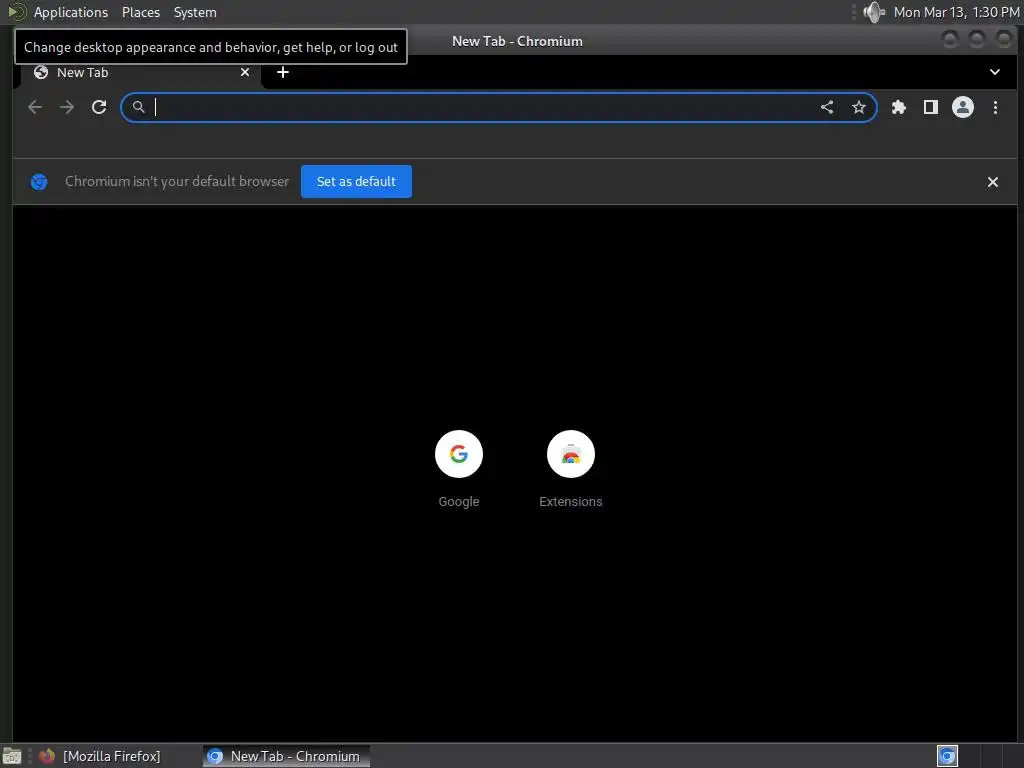This screenshot has width=1024, height=768.
Task: Go forward with the forward arrow
Action: click(x=67, y=107)
